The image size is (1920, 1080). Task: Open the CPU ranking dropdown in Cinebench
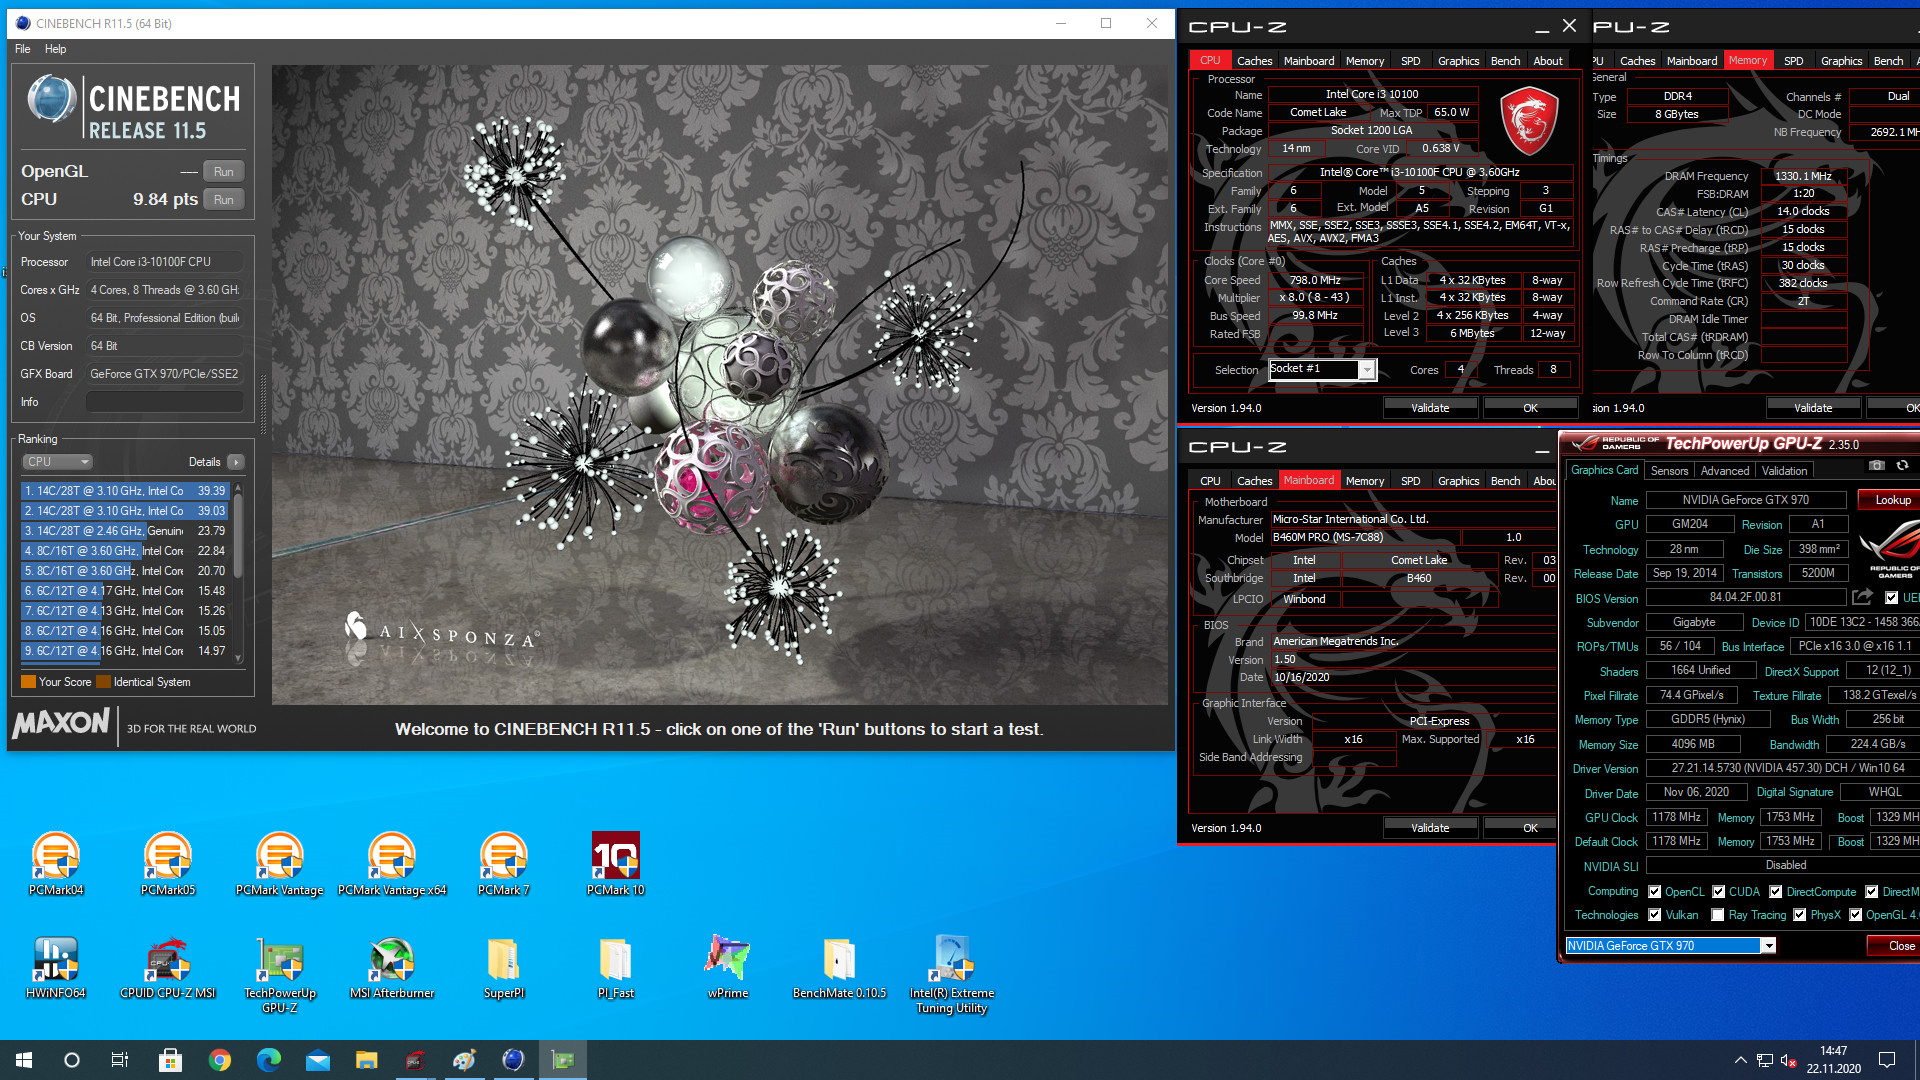pyautogui.click(x=57, y=462)
